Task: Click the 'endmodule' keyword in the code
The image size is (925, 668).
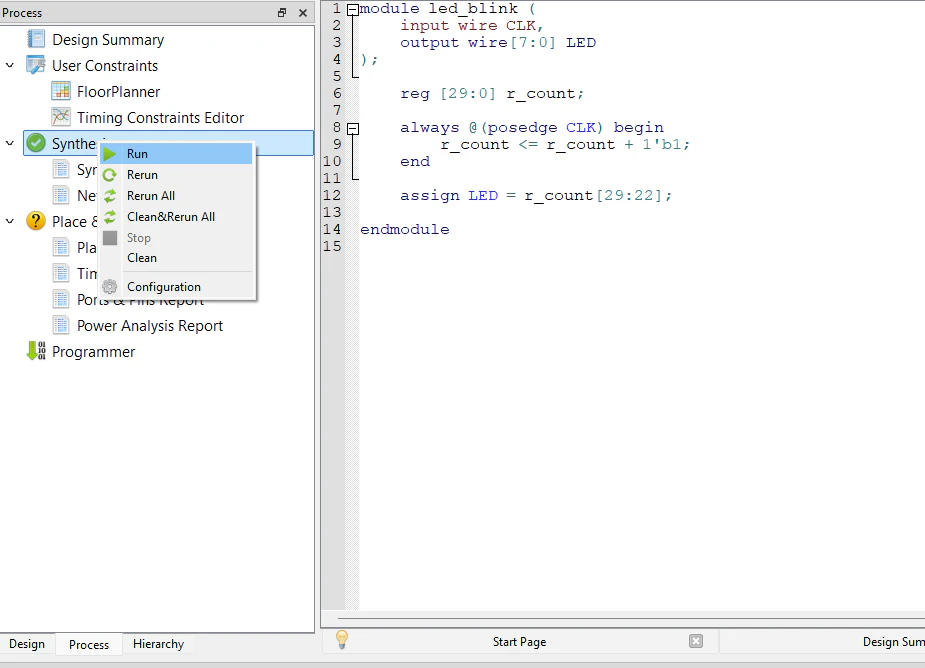Action: click(405, 230)
